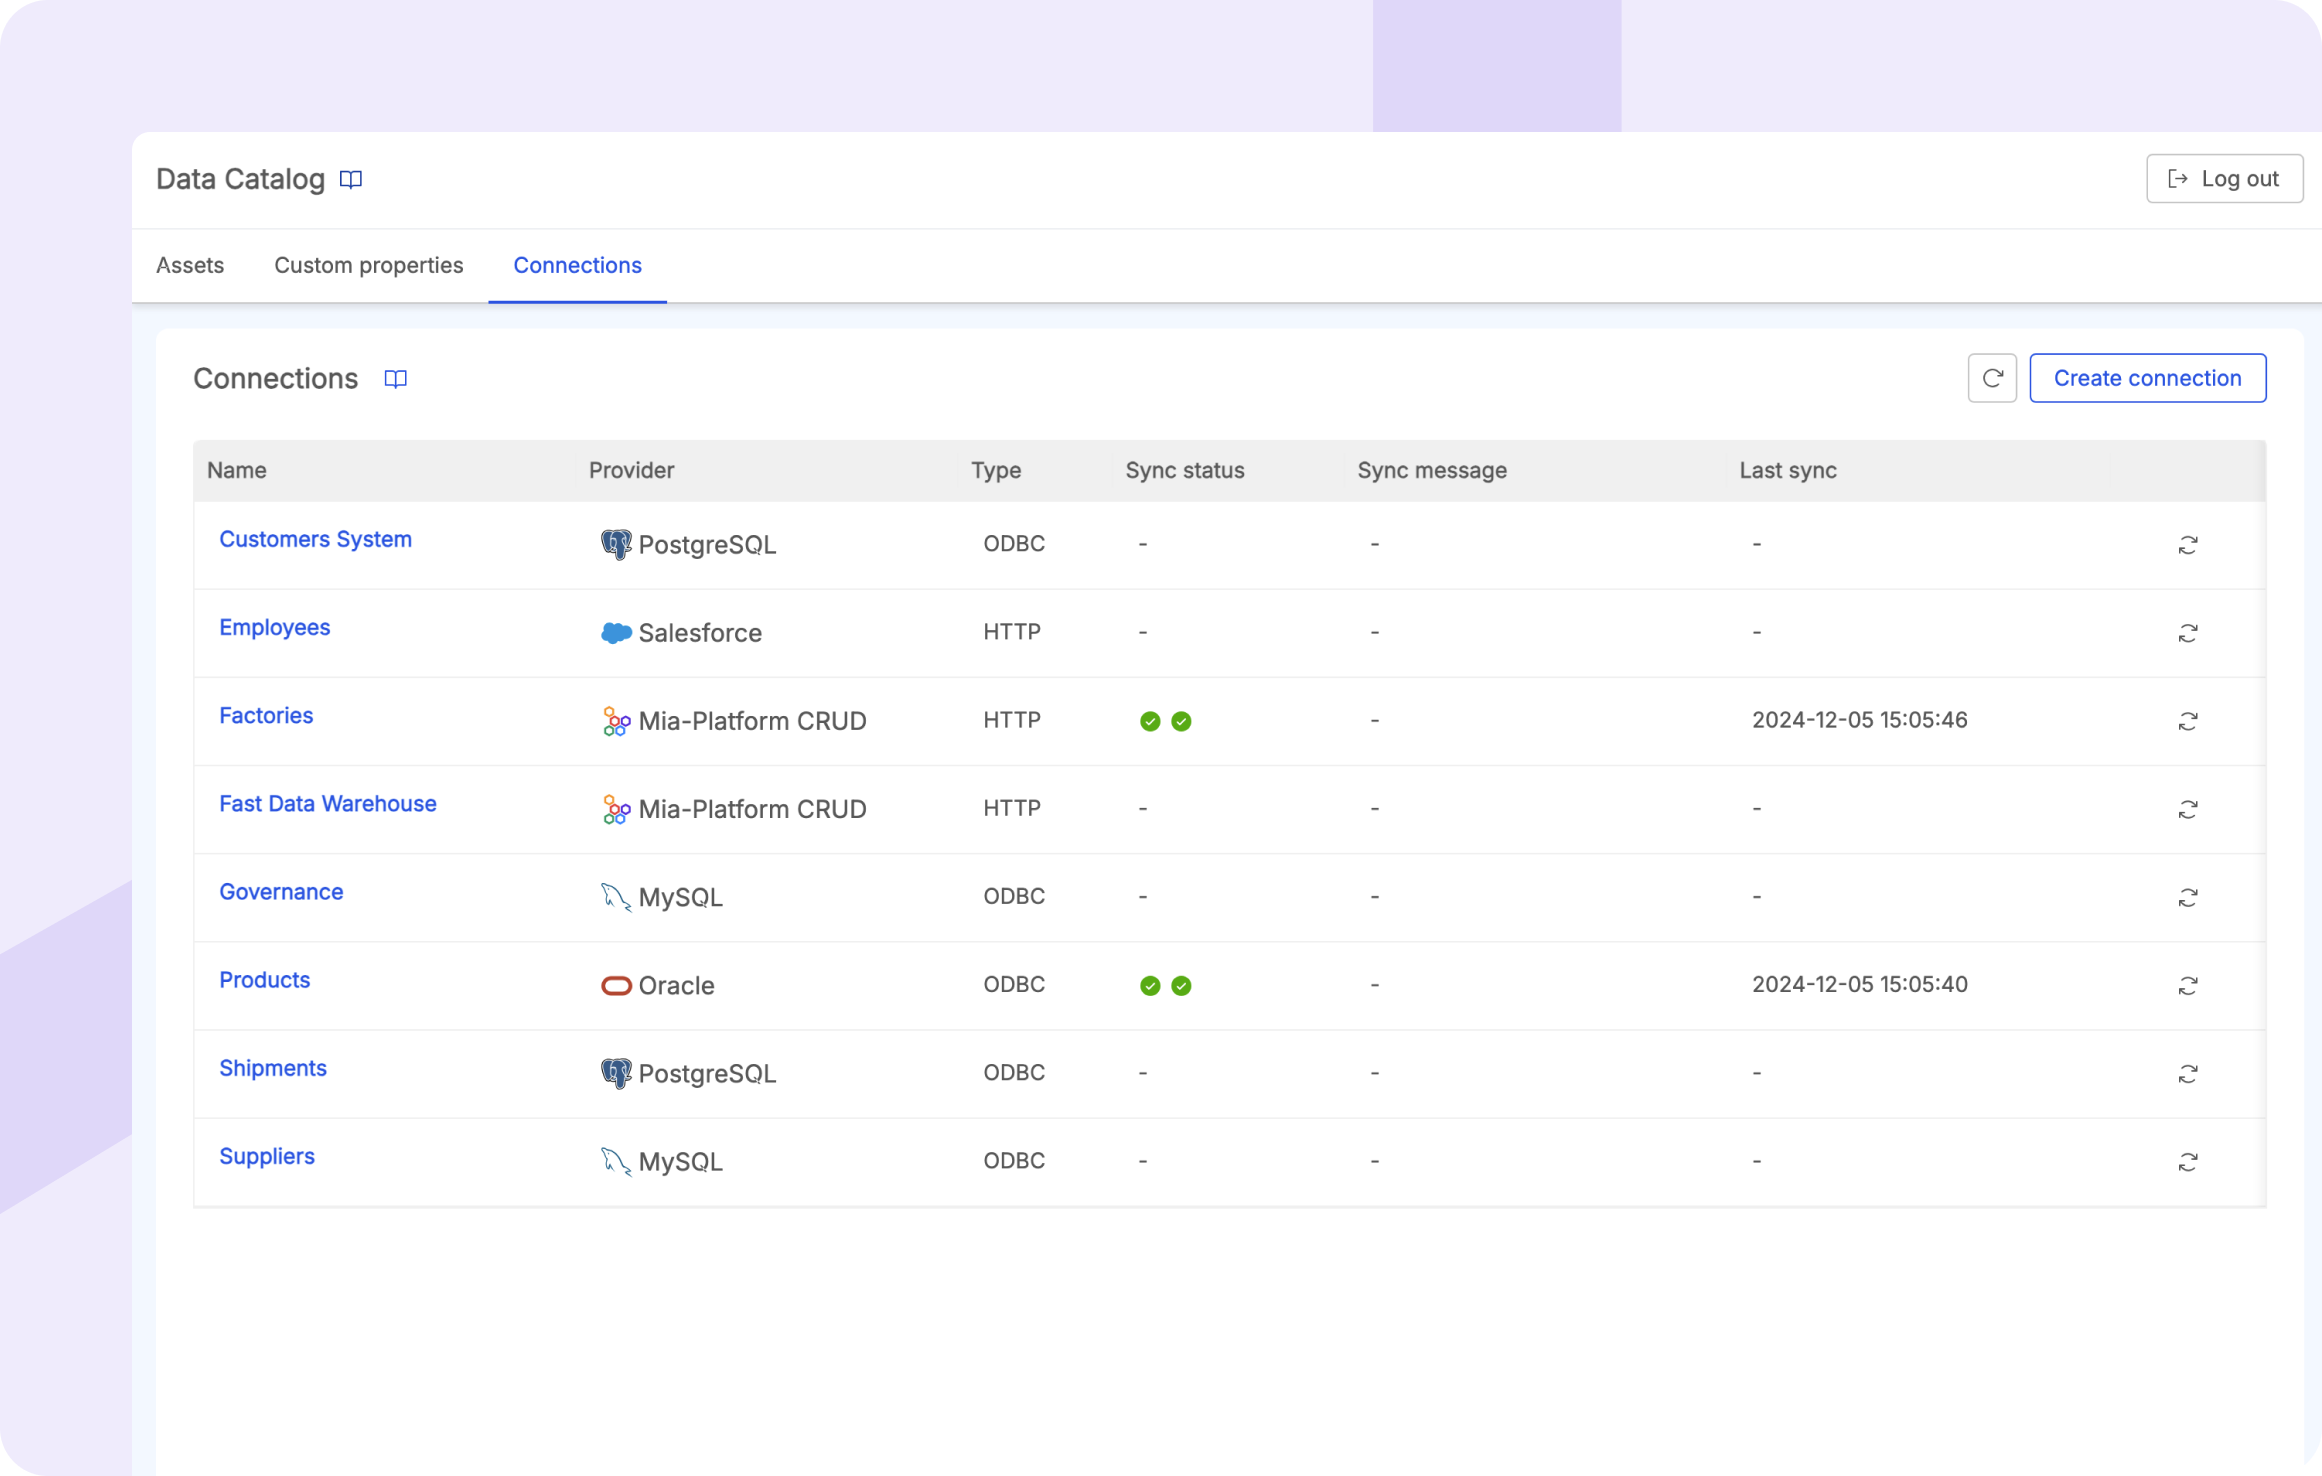This screenshot has height=1476, width=2322.
Task: Open the Custom properties tab
Action: (x=368, y=265)
